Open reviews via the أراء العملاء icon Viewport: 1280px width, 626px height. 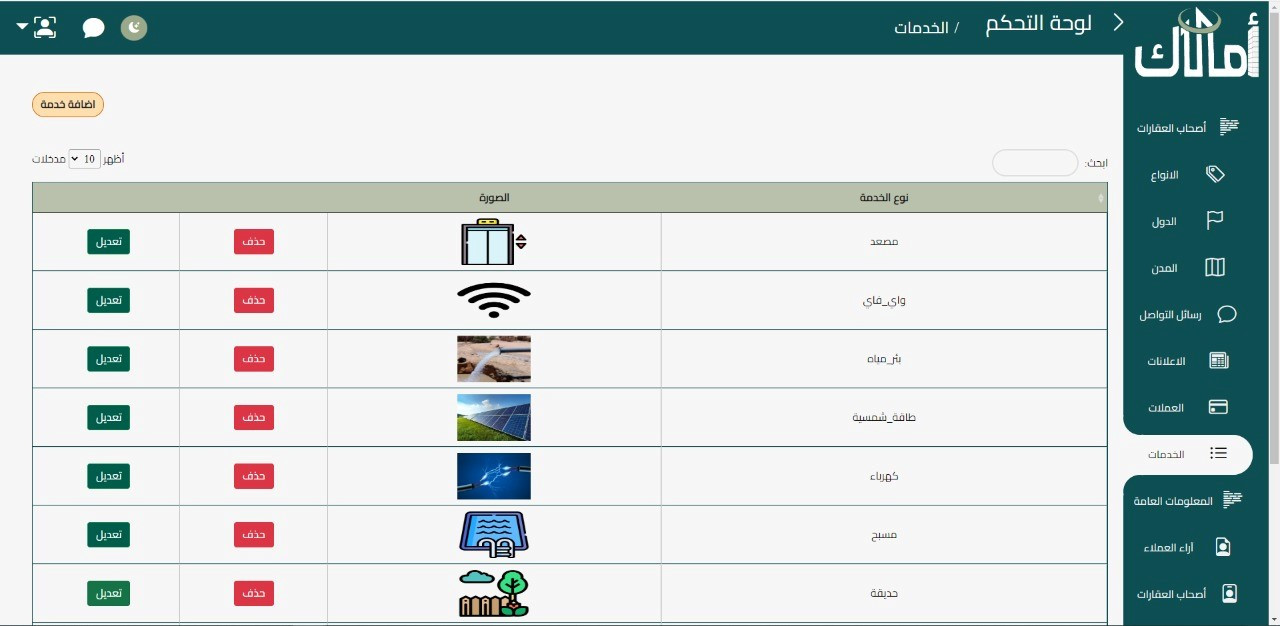pos(1222,546)
